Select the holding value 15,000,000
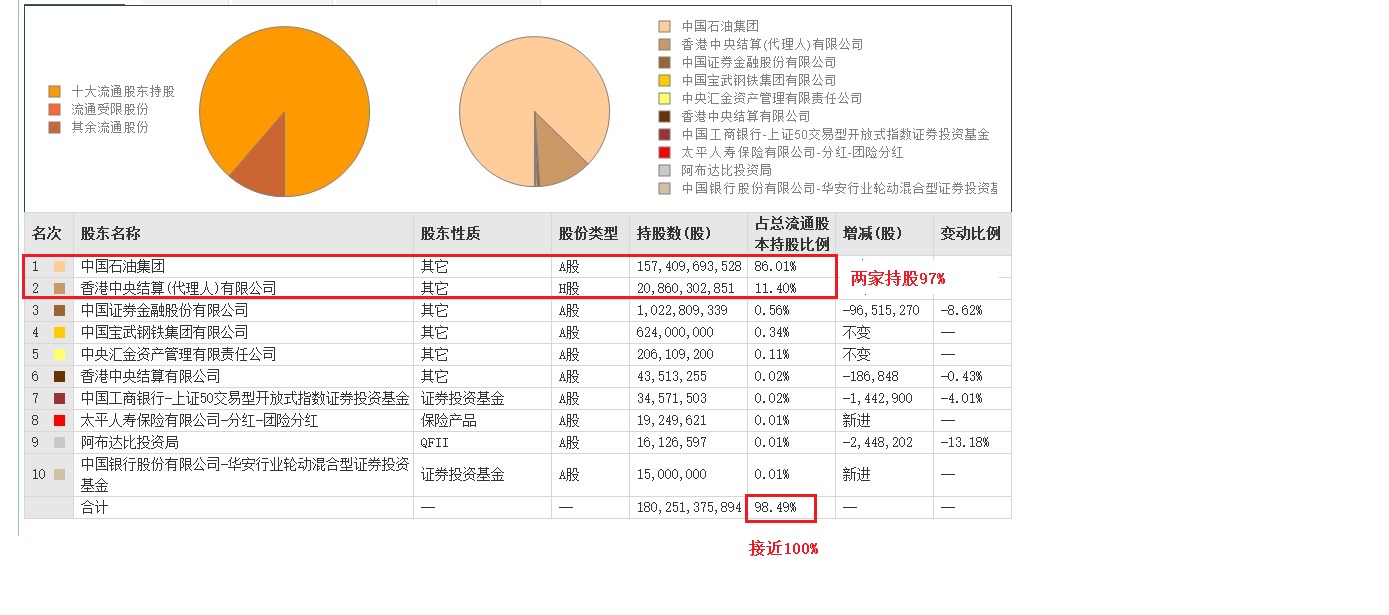Screen dimensions: 1389x615 point(672,474)
